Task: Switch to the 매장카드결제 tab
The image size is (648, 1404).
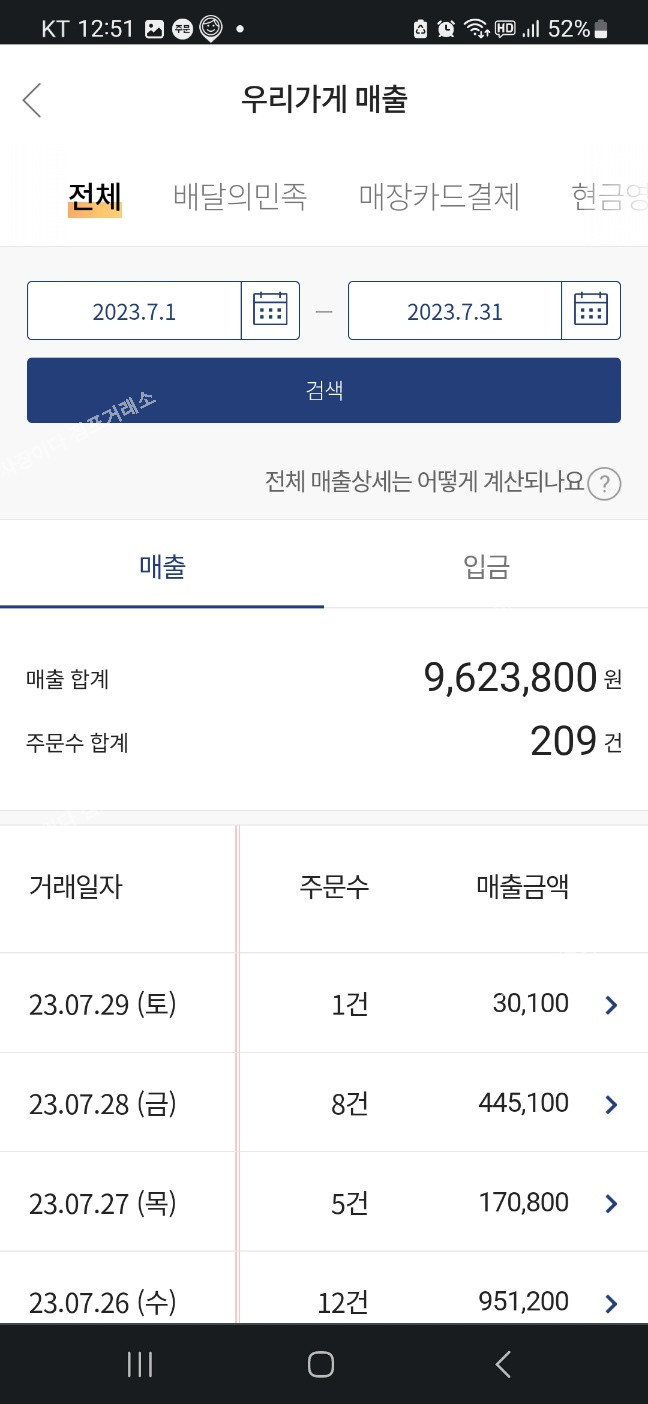Action: click(439, 196)
